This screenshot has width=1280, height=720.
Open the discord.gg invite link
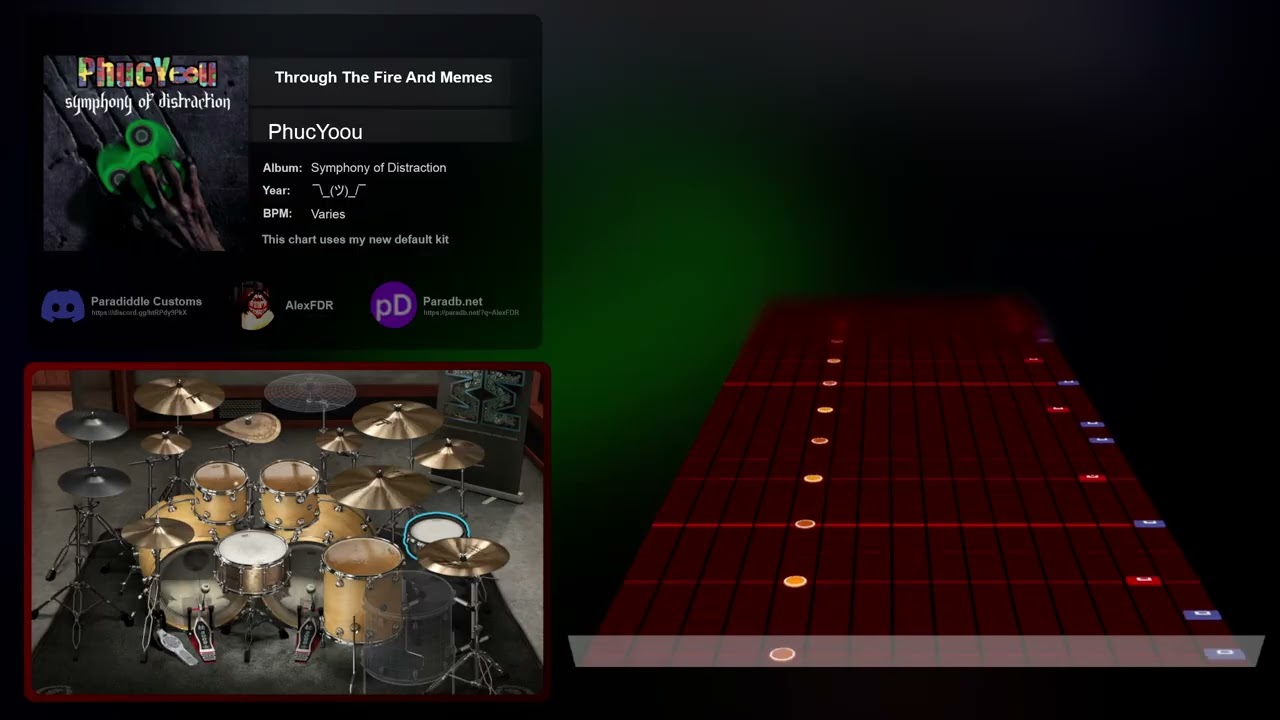pyautogui.click(x=139, y=313)
